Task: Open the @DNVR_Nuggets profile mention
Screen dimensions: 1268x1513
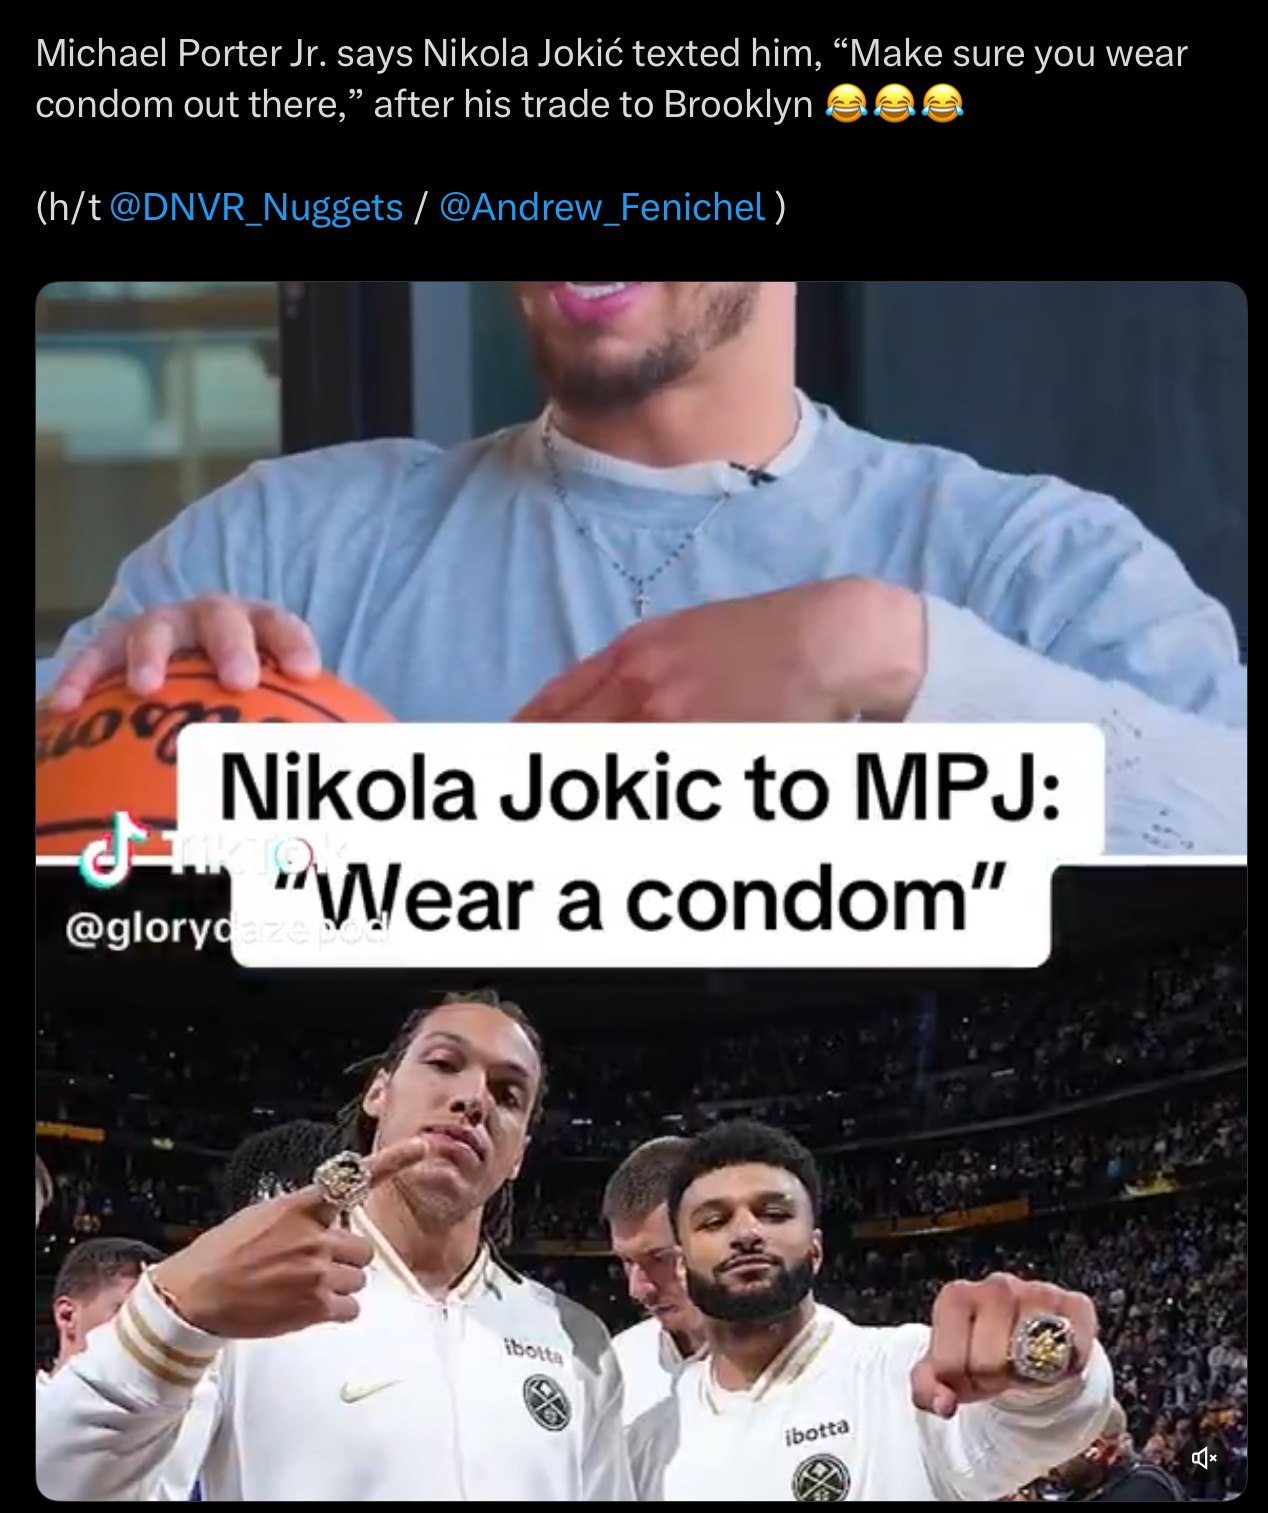Action: pos(256,207)
